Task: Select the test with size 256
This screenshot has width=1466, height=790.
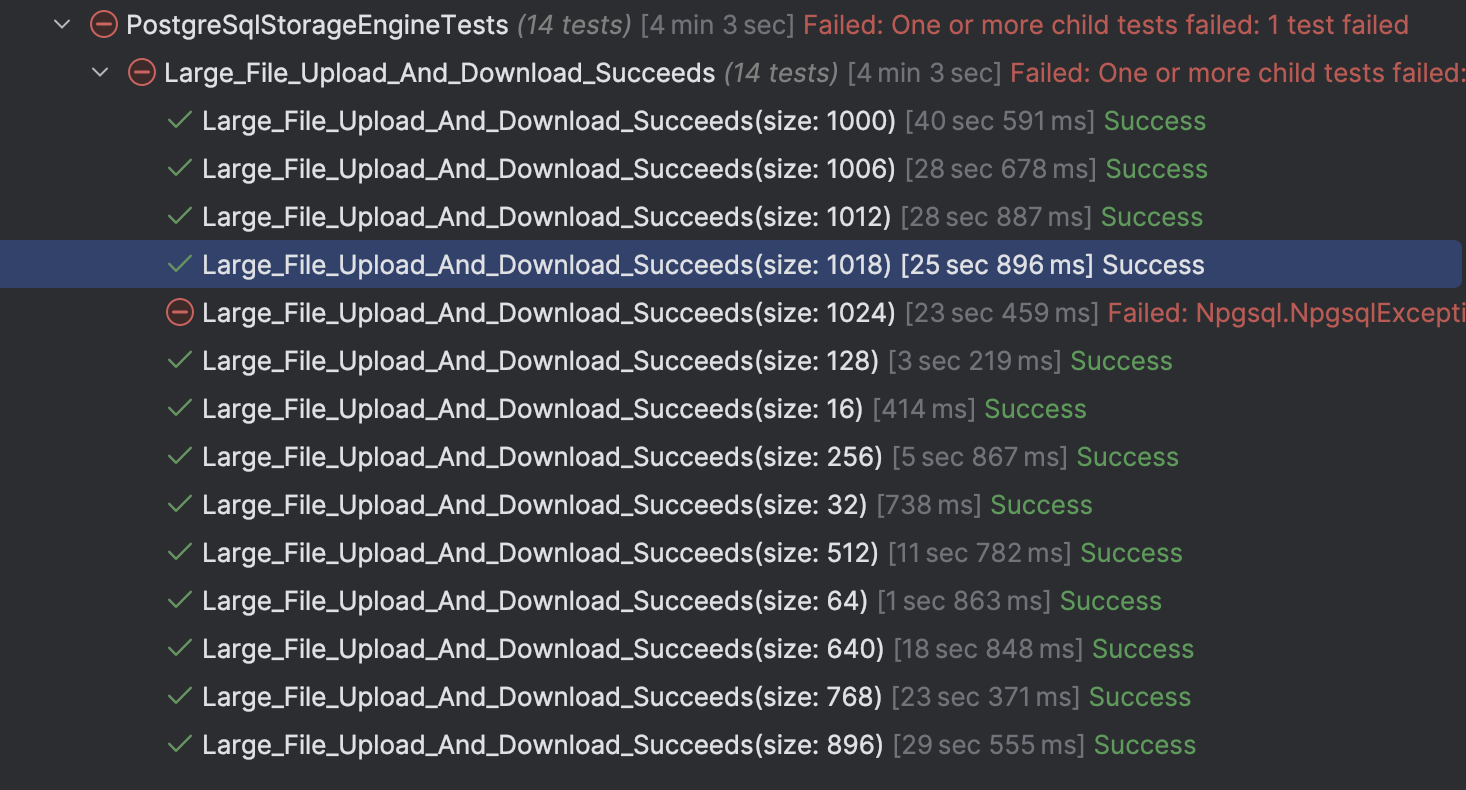Action: click(542, 457)
